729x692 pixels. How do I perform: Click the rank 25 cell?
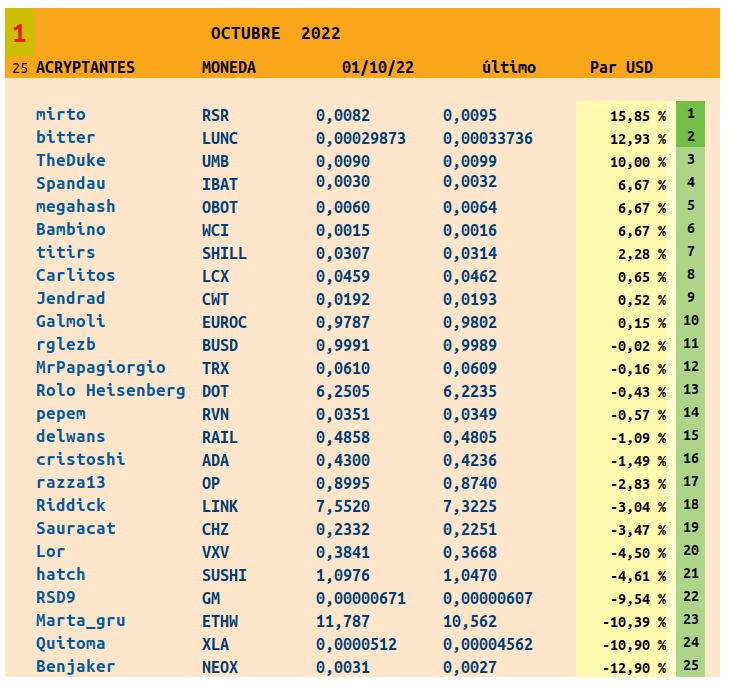(690, 665)
